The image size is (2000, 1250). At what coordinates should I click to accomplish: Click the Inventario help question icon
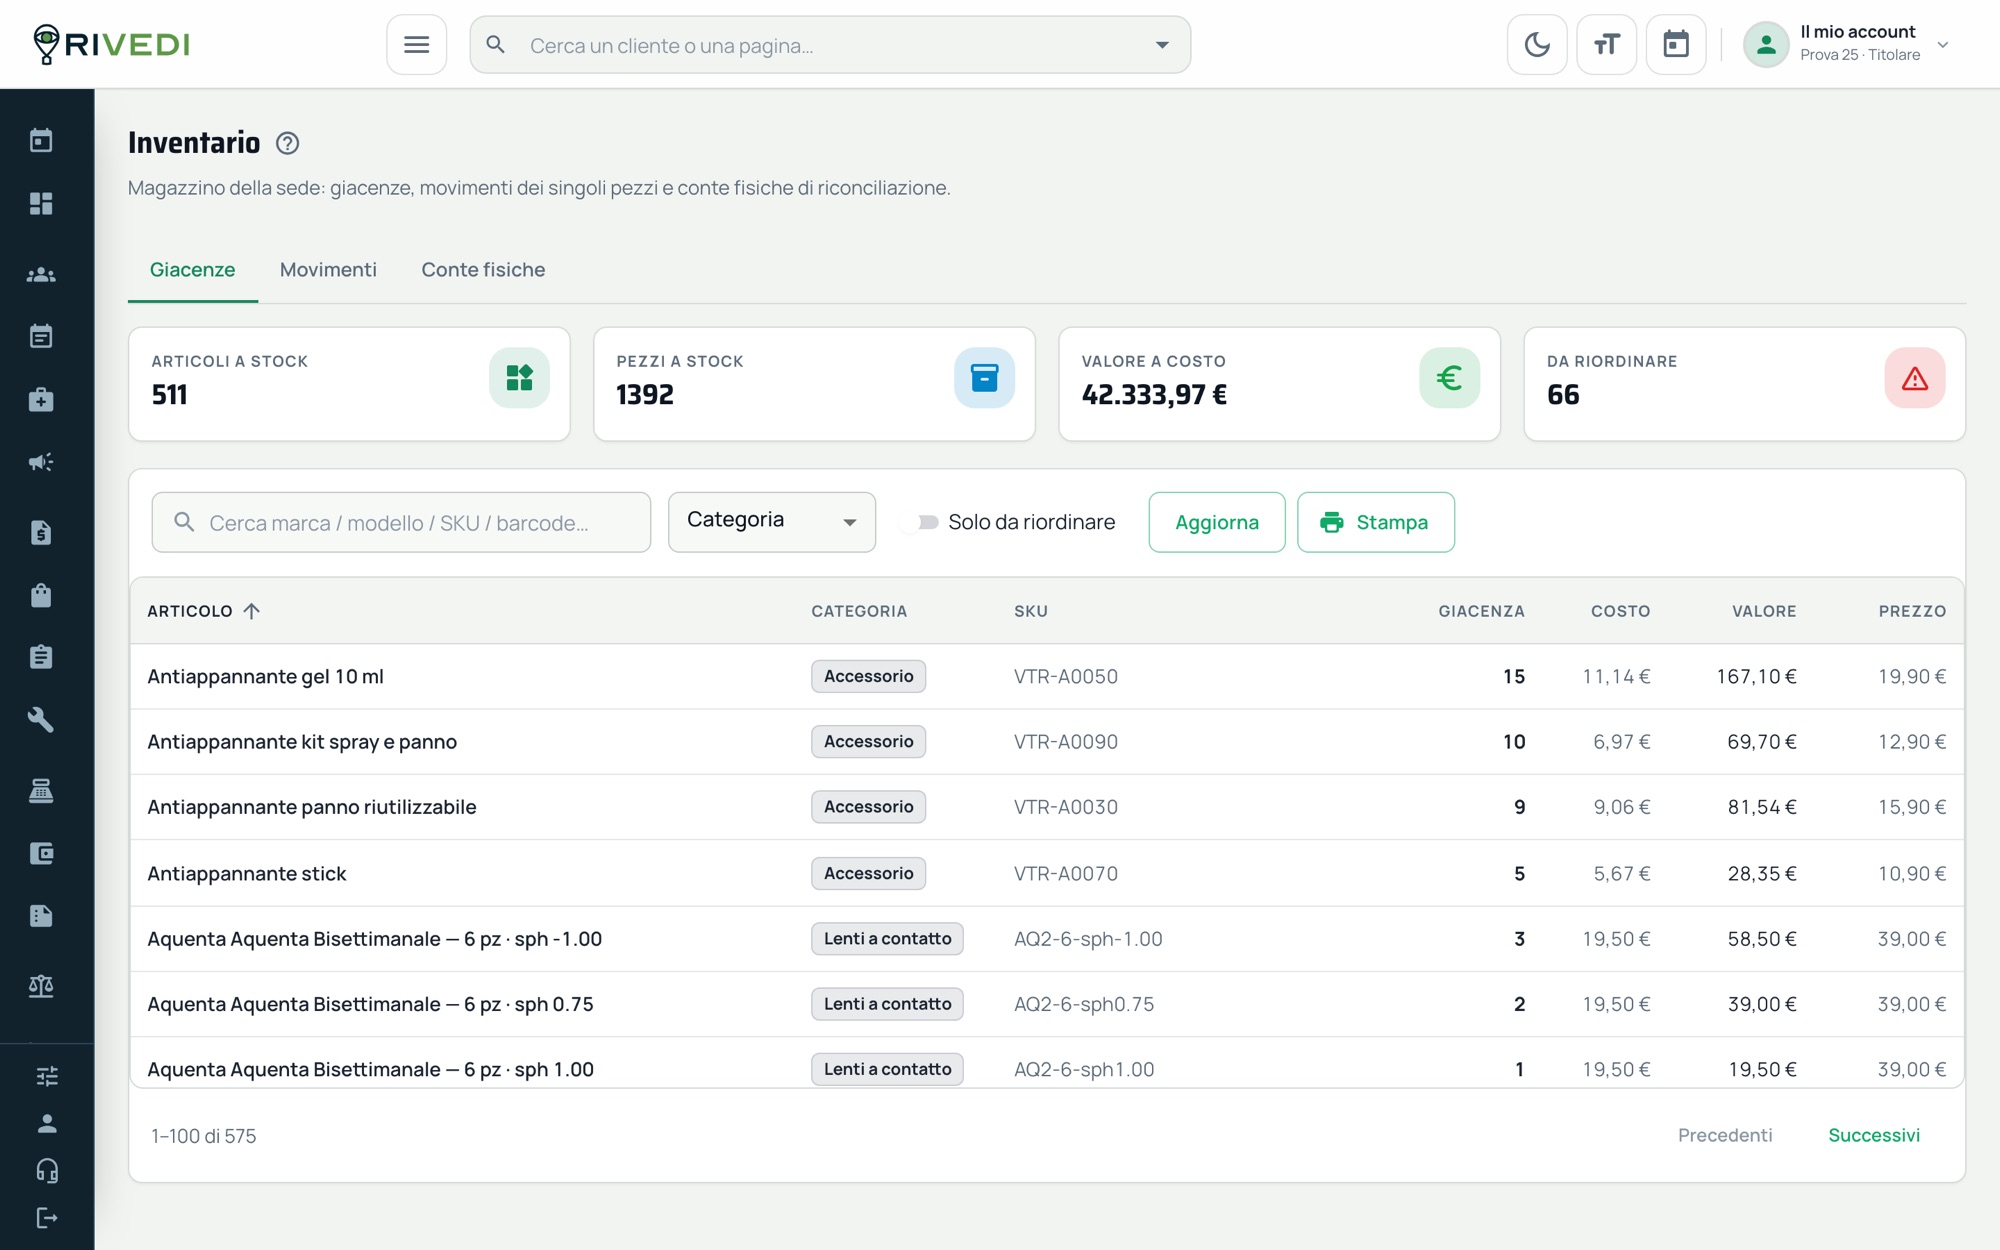(287, 143)
